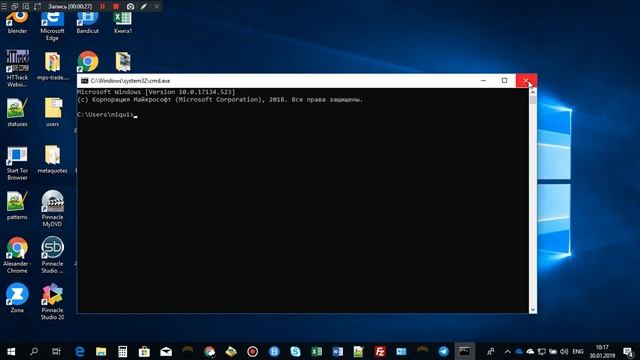Open the volume control in system tray
Screen dimensions: 640x360
tap(564, 351)
